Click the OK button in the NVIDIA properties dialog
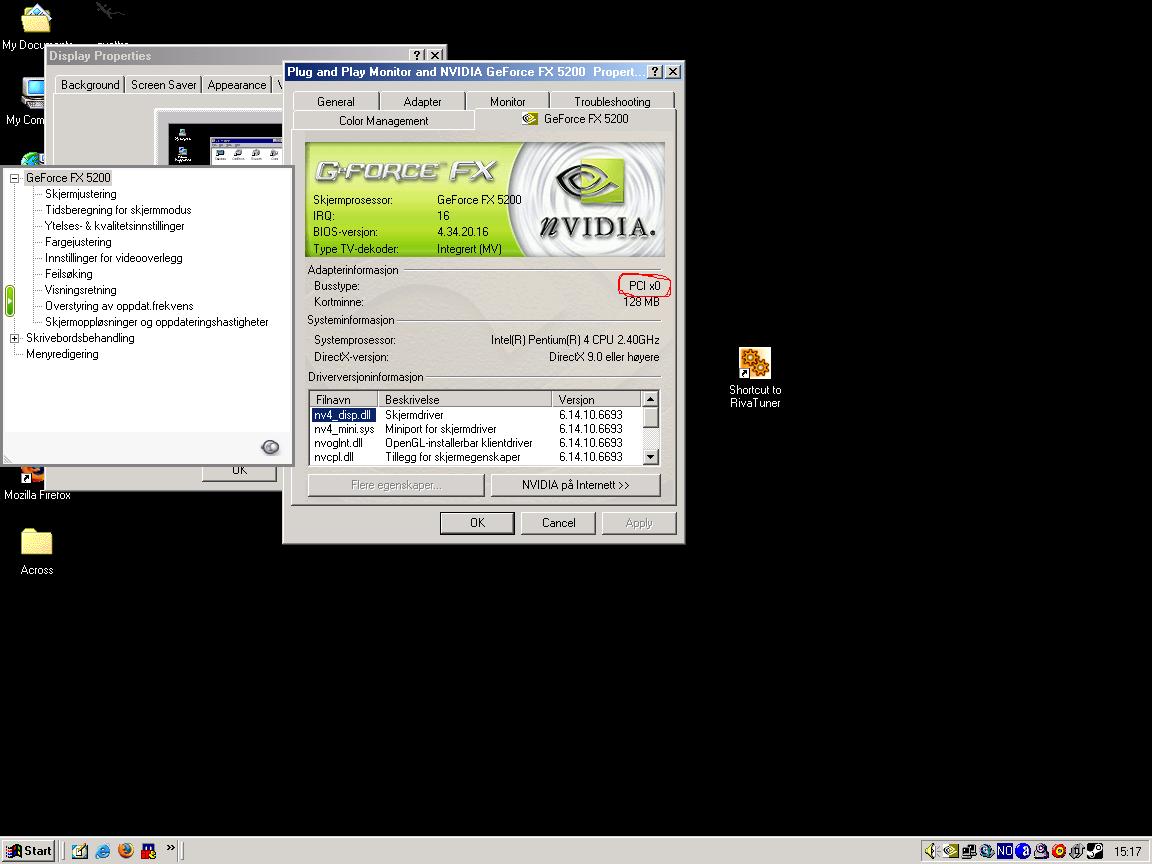The height and width of the screenshot is (864, 1152). tap(477, 522)
